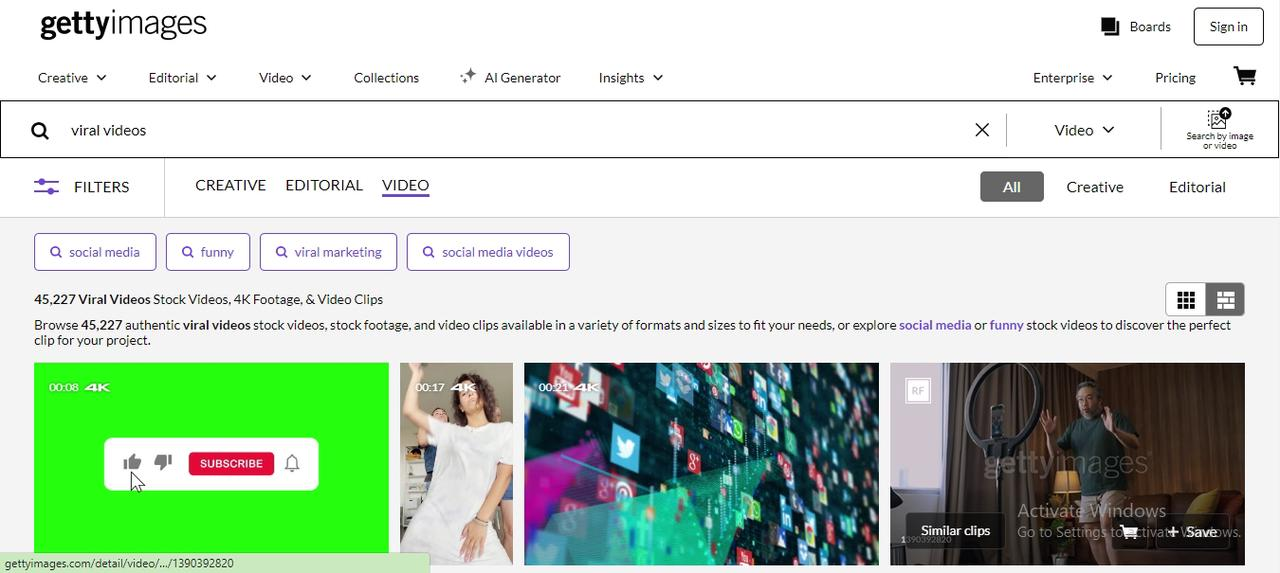Choose the social media suggestion chip
1280x573 pixels.
[95, 252]
